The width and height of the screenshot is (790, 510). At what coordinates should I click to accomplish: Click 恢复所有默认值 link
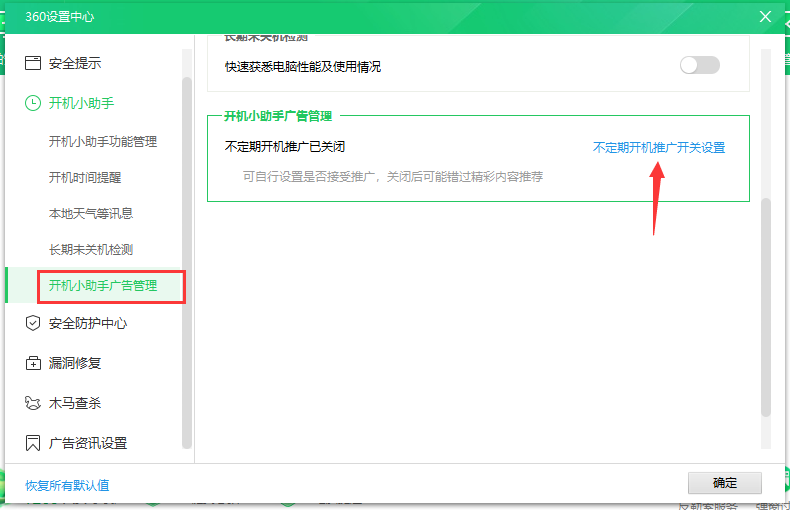tap(68, 485)
